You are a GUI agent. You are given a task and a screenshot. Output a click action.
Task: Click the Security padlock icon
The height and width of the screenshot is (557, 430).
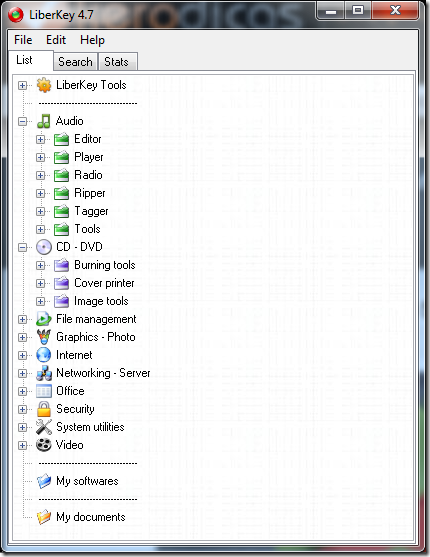click(x=44, y=409)
